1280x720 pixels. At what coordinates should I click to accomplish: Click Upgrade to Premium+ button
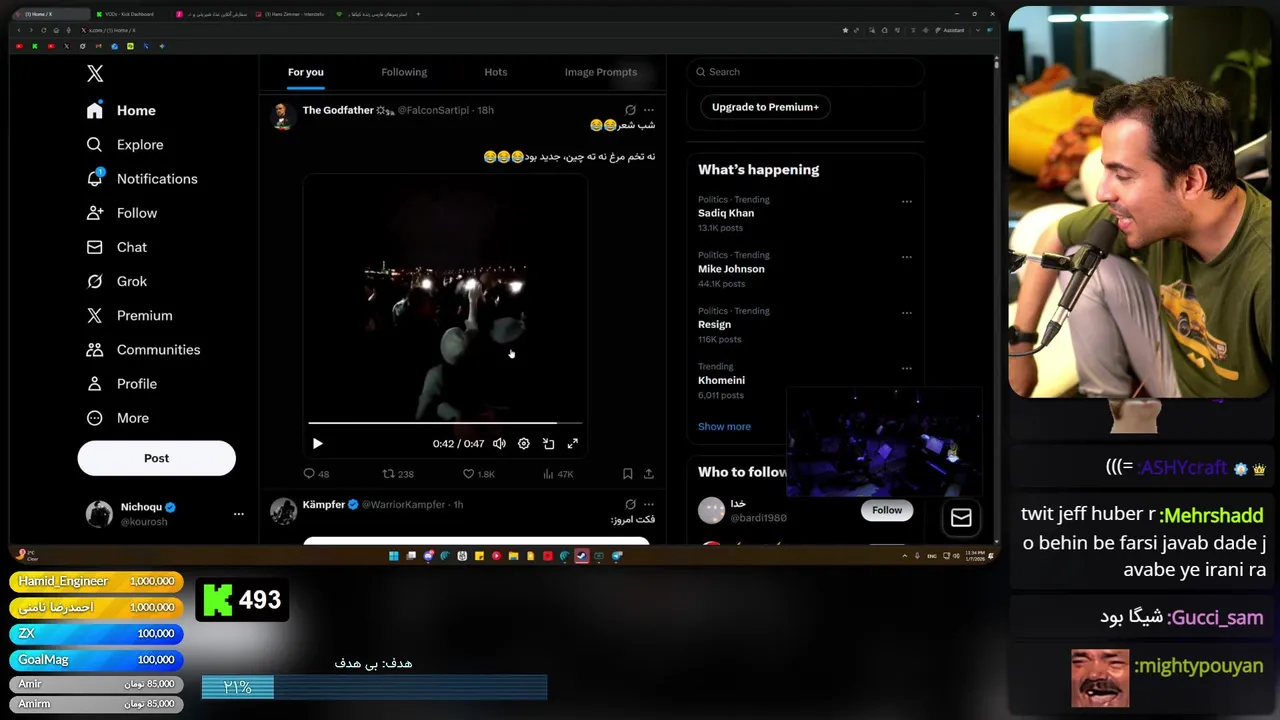tap(765, 107)
